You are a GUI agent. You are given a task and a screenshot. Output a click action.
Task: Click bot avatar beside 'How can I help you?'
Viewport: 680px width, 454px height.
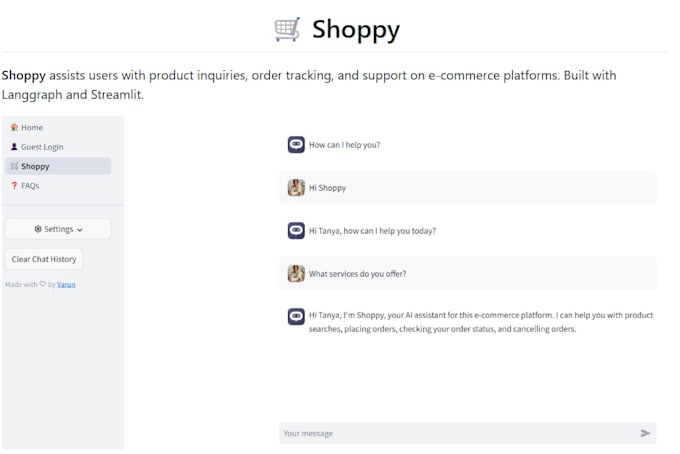296,144
